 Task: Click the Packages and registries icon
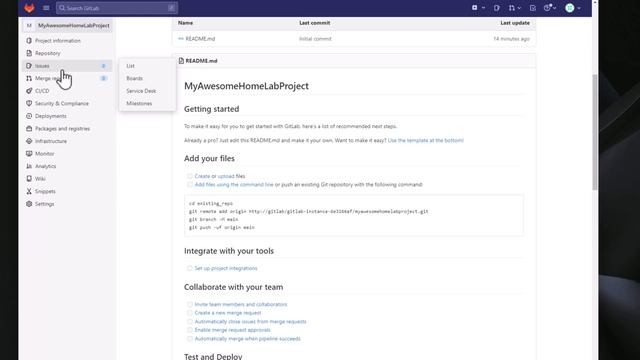coord(29,129)
